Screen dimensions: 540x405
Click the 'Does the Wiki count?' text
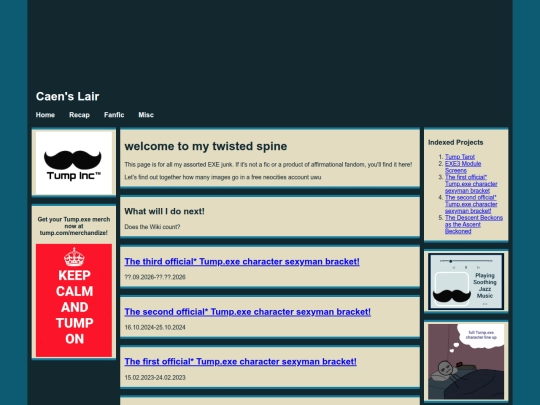(x=152, y=227)
